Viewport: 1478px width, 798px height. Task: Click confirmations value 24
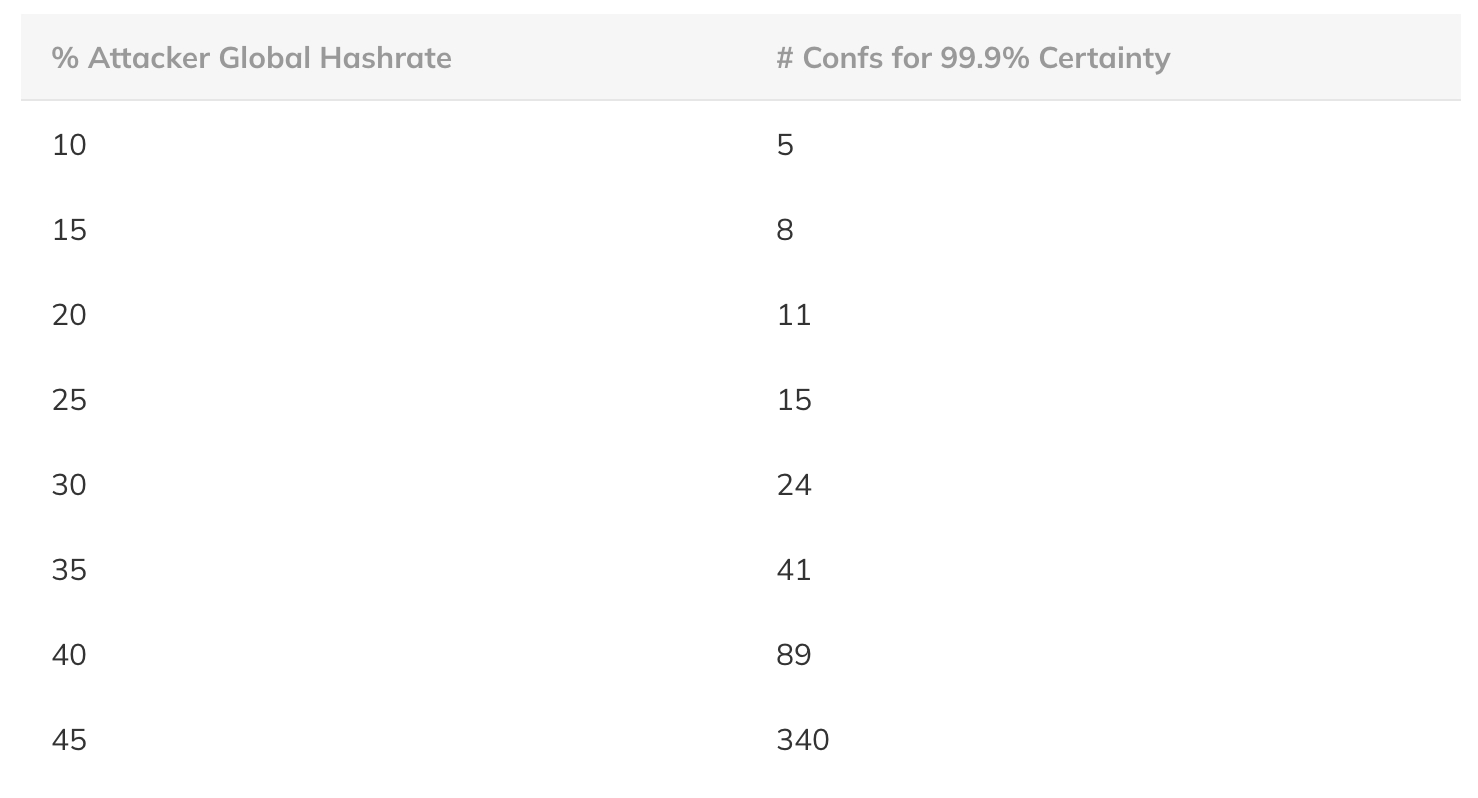794,485
